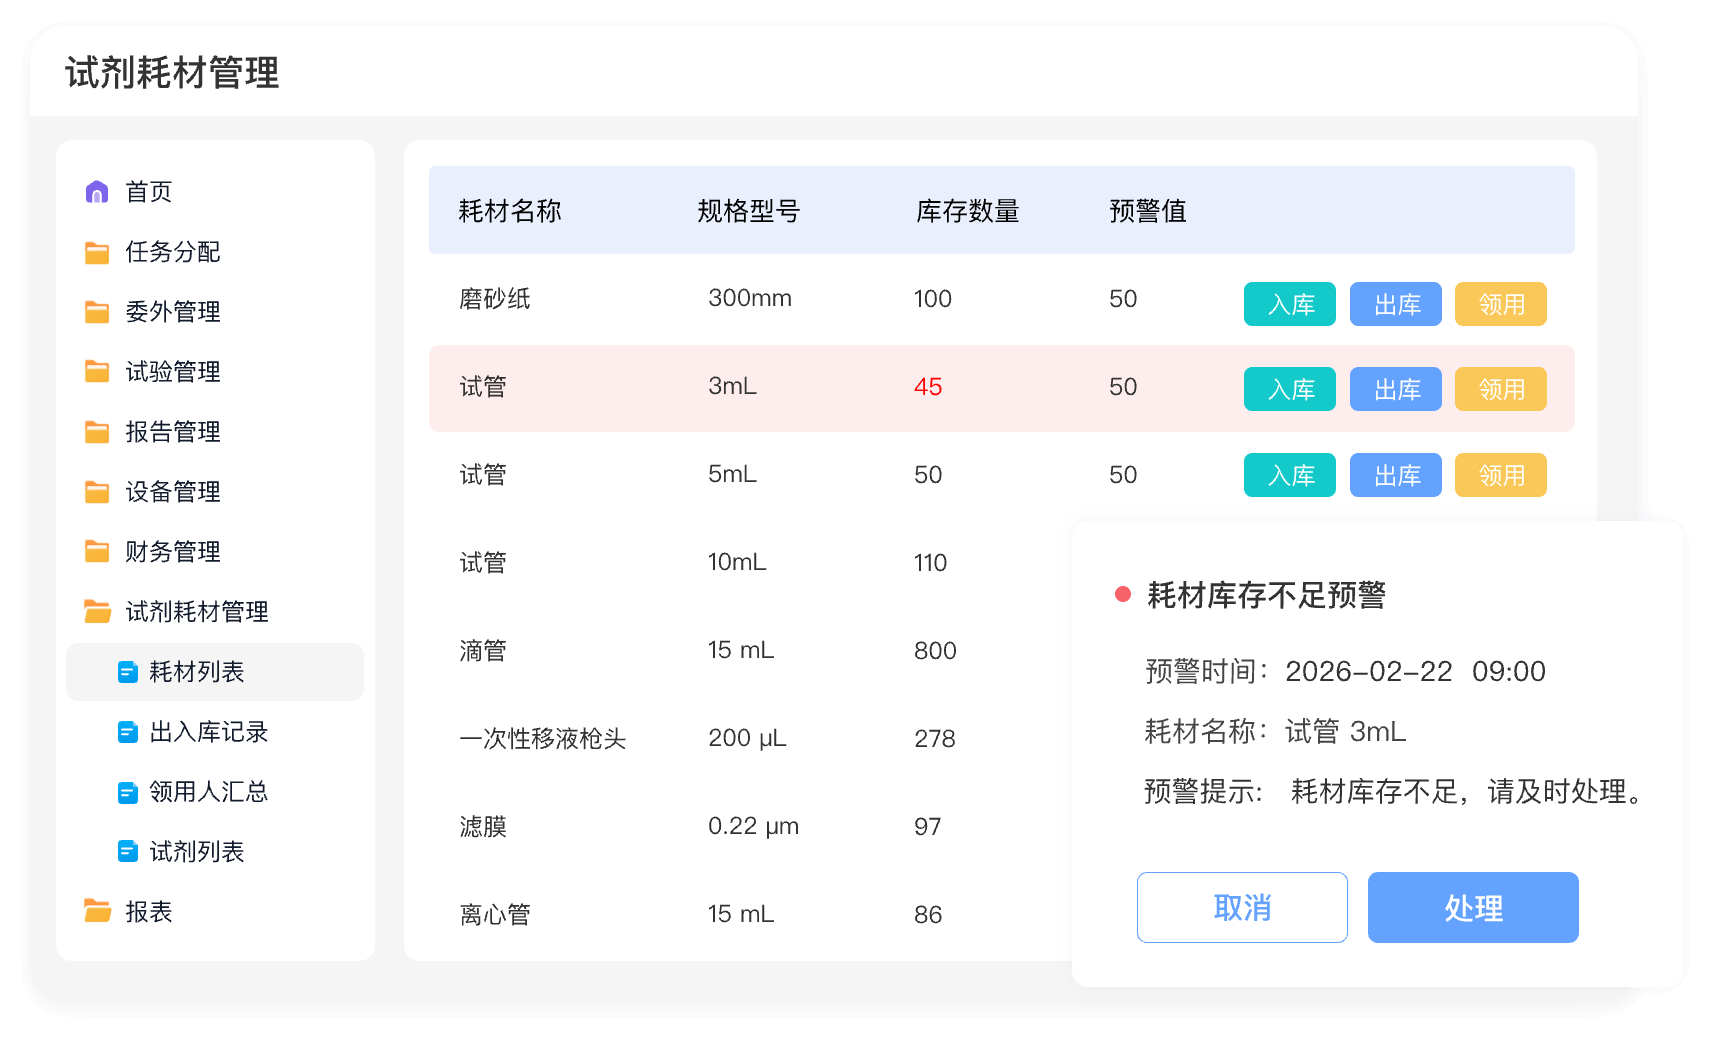Click 处理 to handle the stock warning

[1472, 907]
